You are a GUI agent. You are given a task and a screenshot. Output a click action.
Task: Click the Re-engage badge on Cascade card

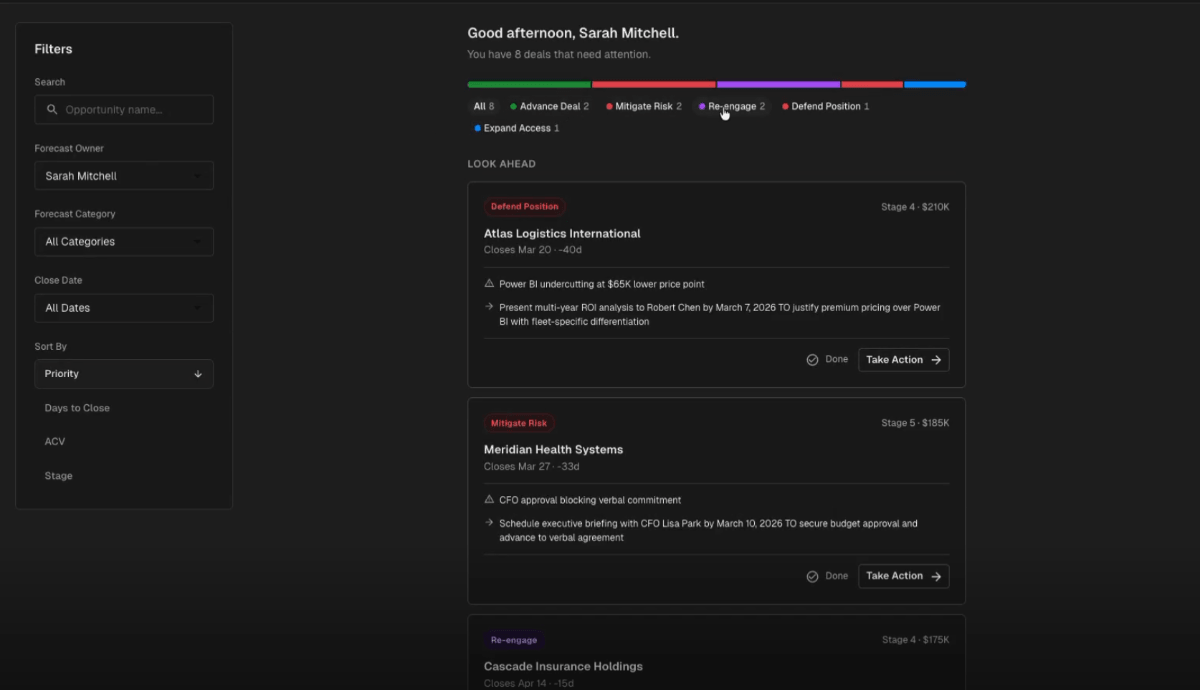[514, 640]
